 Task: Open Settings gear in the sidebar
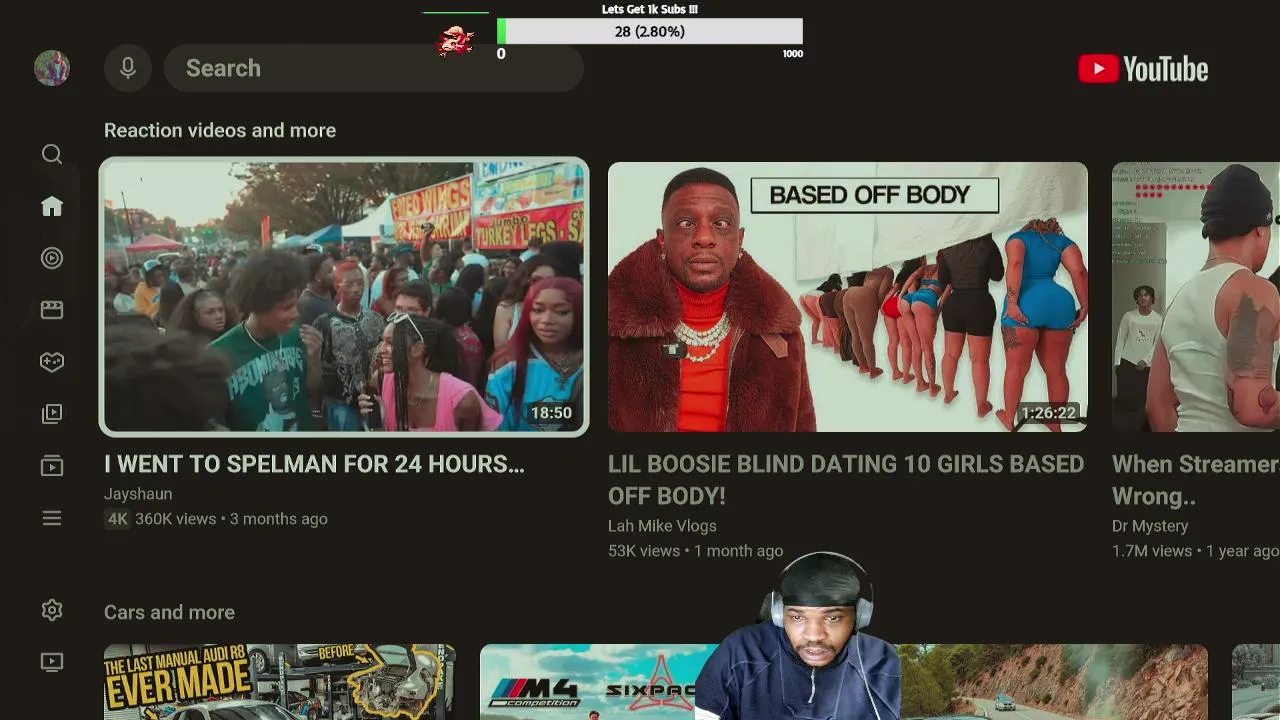click(52, 610)
